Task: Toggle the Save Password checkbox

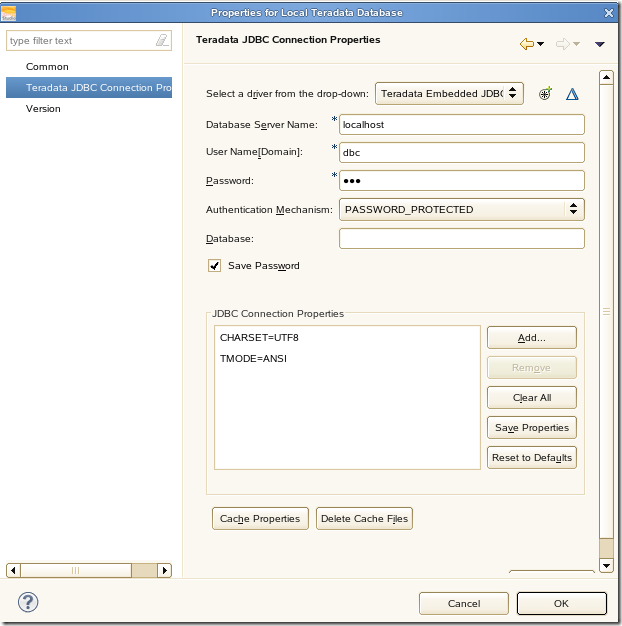Action: point(214,266)
